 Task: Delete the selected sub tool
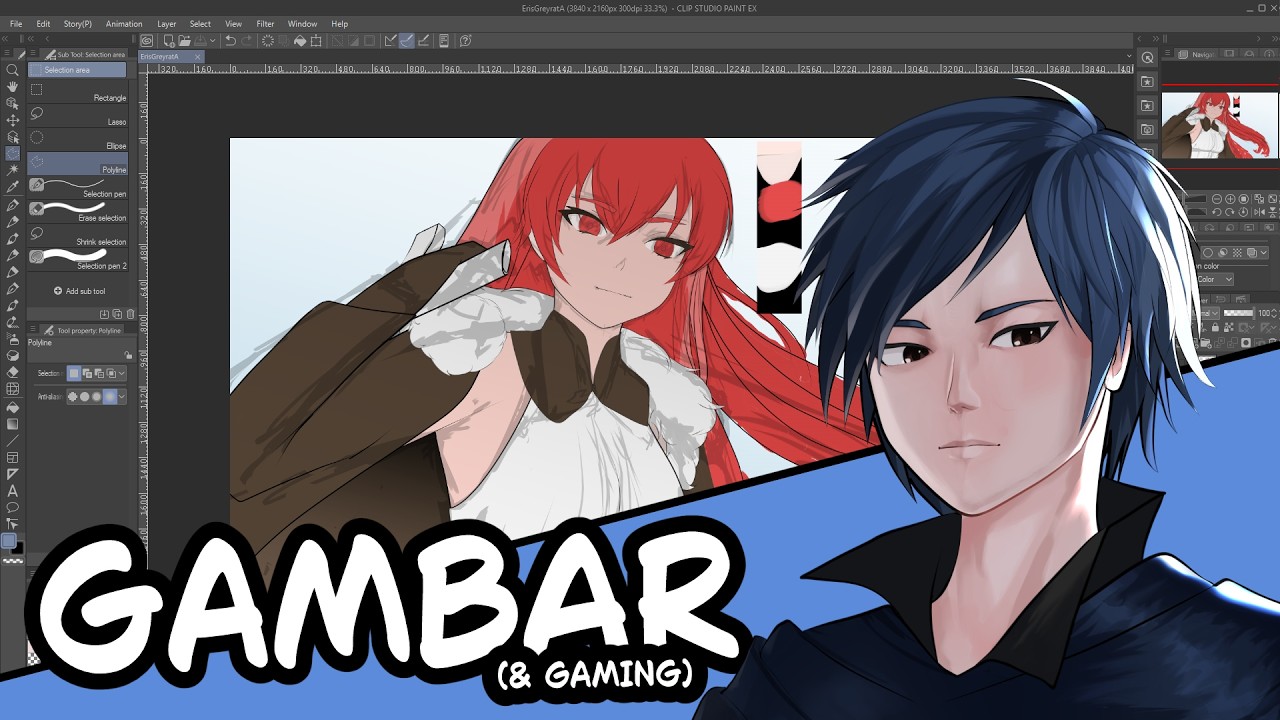pyautogui.click(x=130, y=314)
